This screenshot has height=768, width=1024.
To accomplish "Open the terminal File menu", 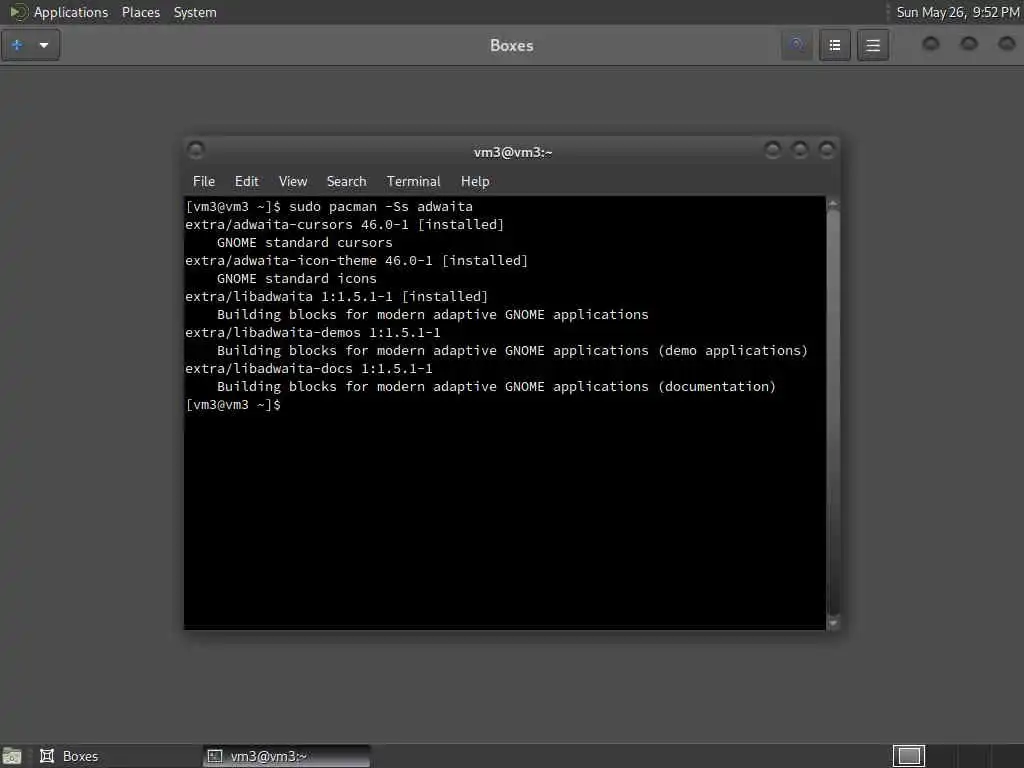I will (x=204, y=182).
